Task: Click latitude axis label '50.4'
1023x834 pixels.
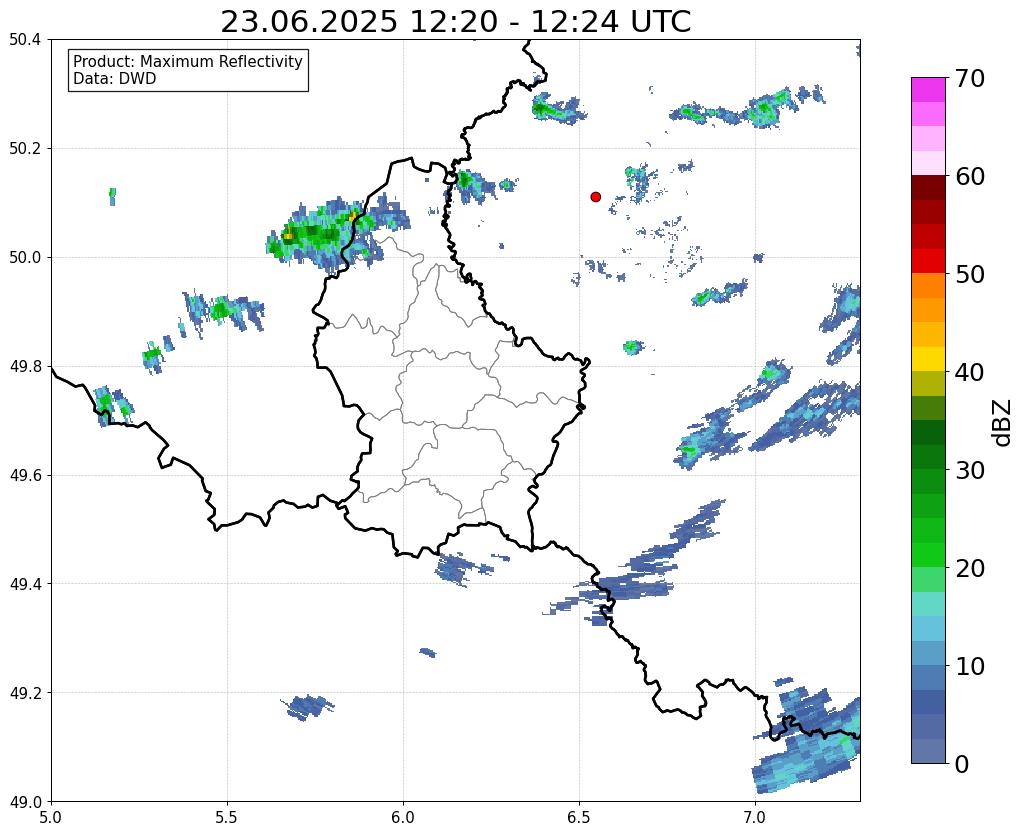Action: [x=25, y=40]
